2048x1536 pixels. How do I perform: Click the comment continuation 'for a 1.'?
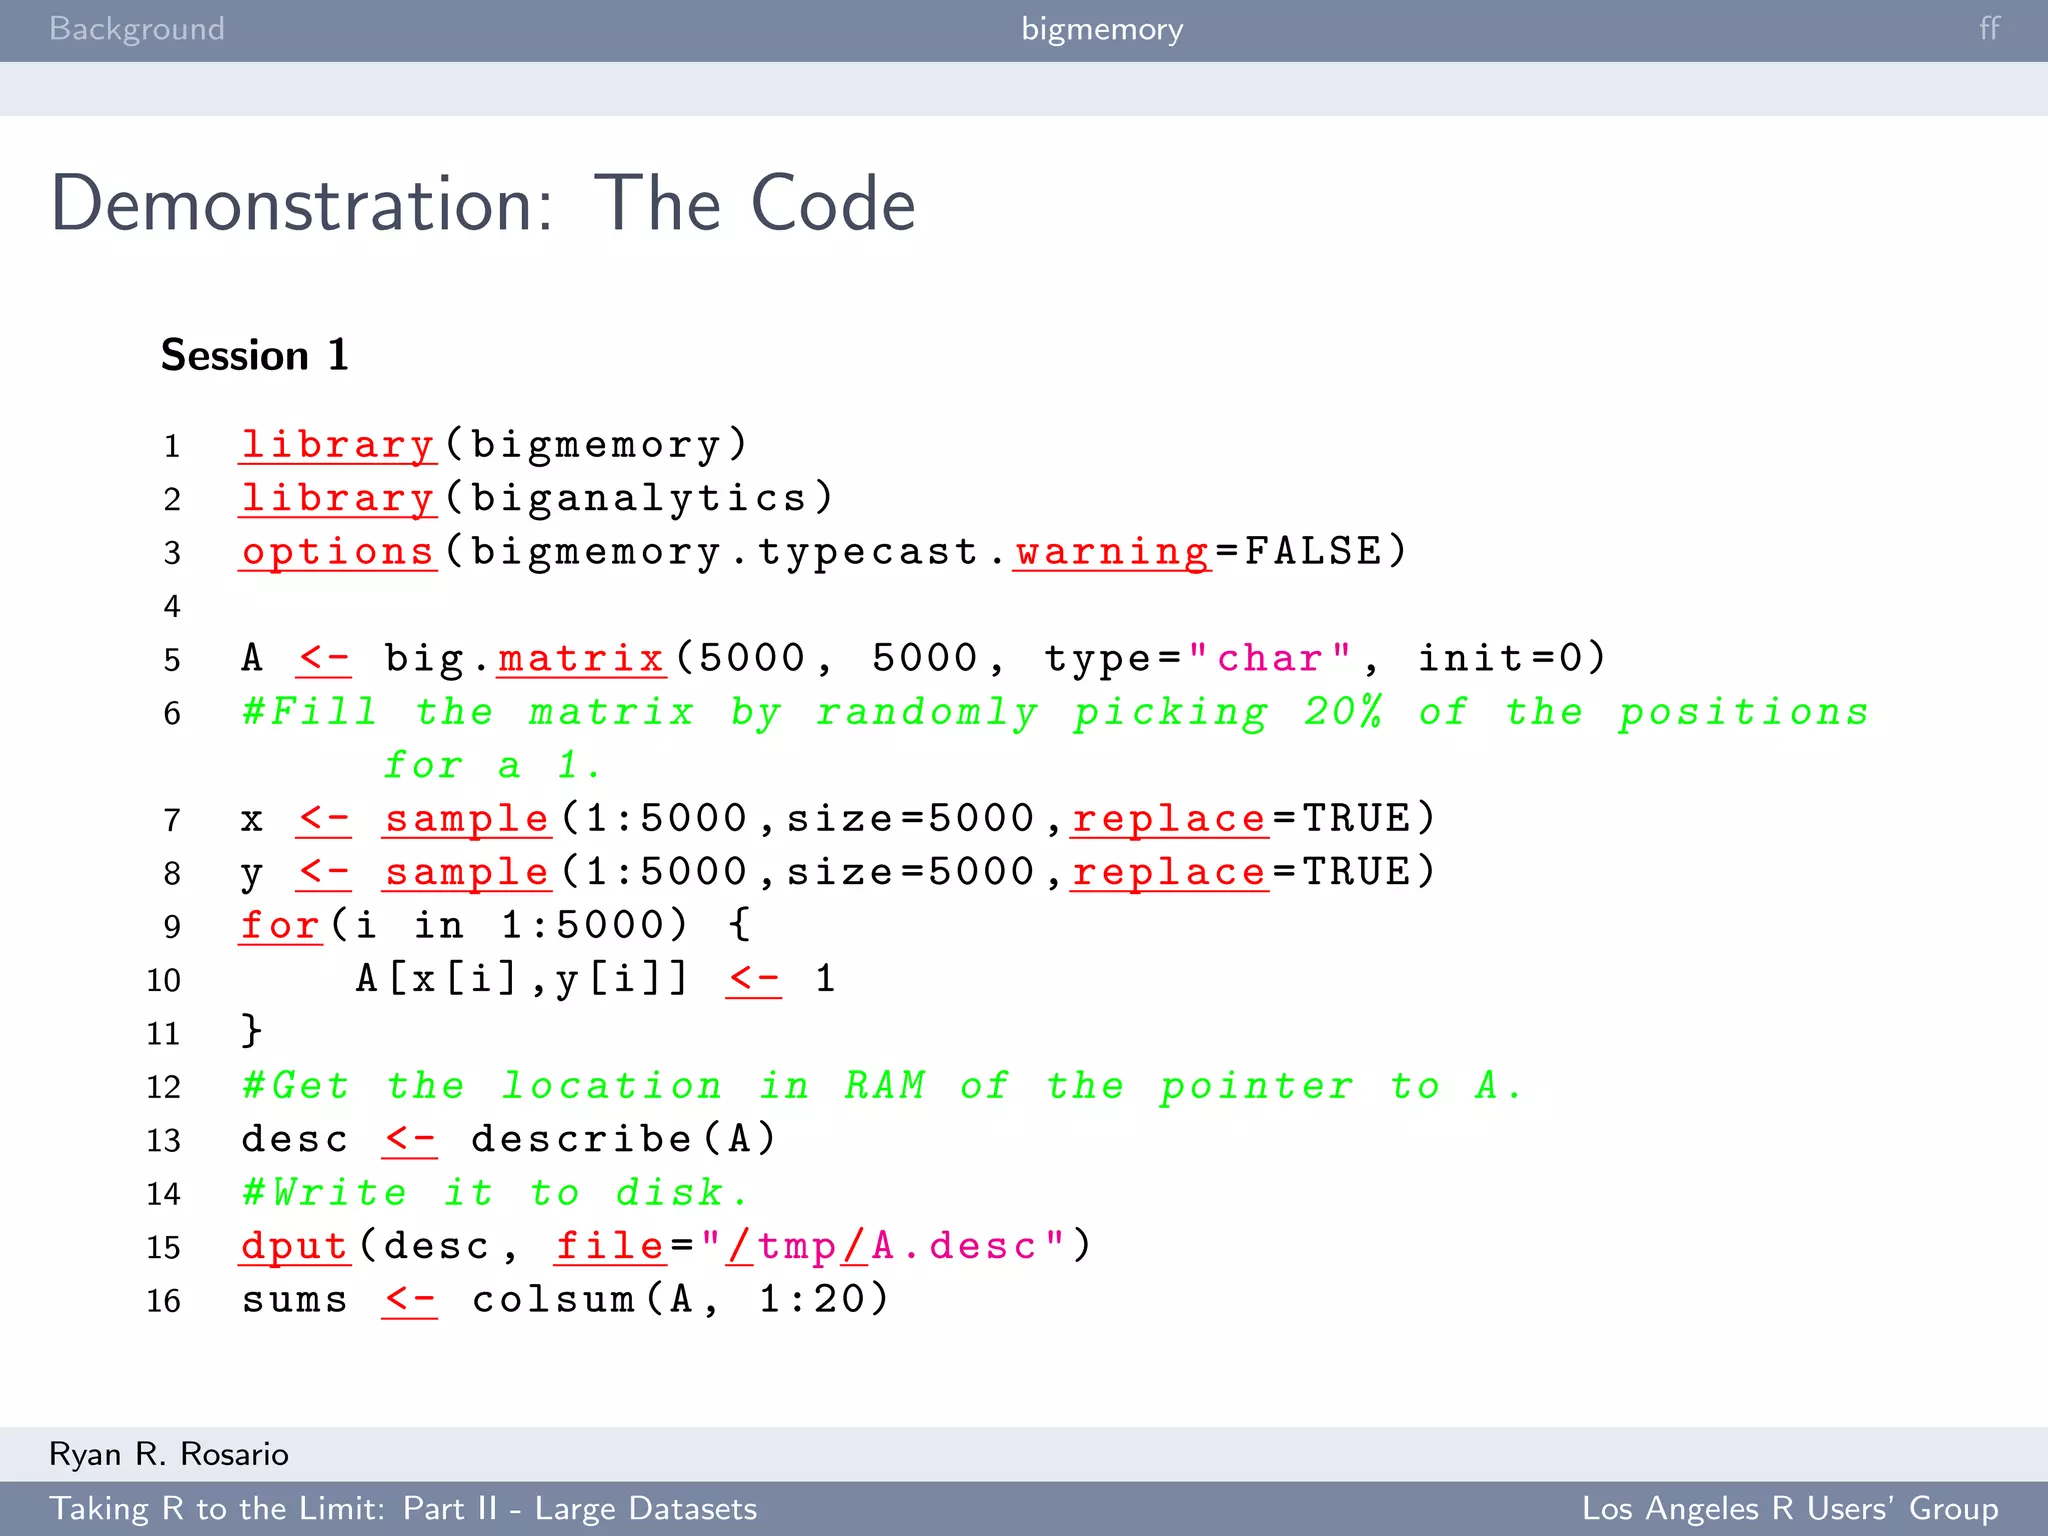click(492, 766)
